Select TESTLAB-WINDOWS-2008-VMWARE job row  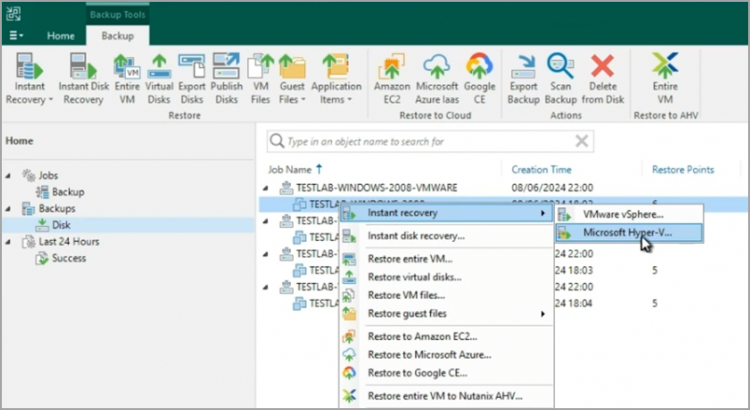pos(376,188)
